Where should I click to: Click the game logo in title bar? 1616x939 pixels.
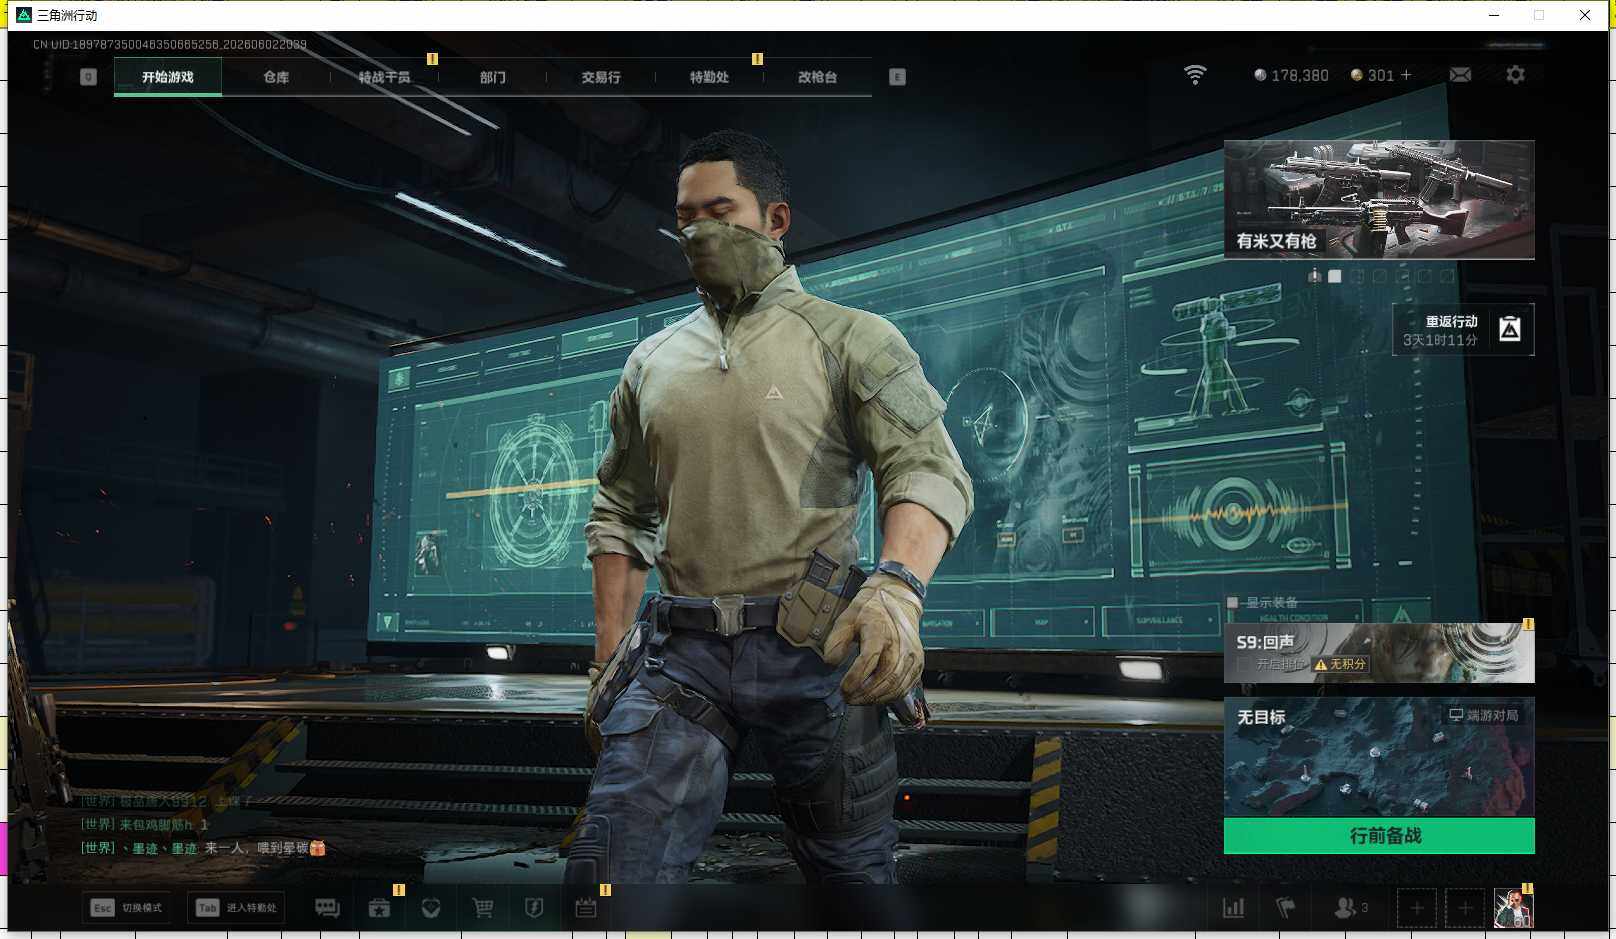(24, 15)
